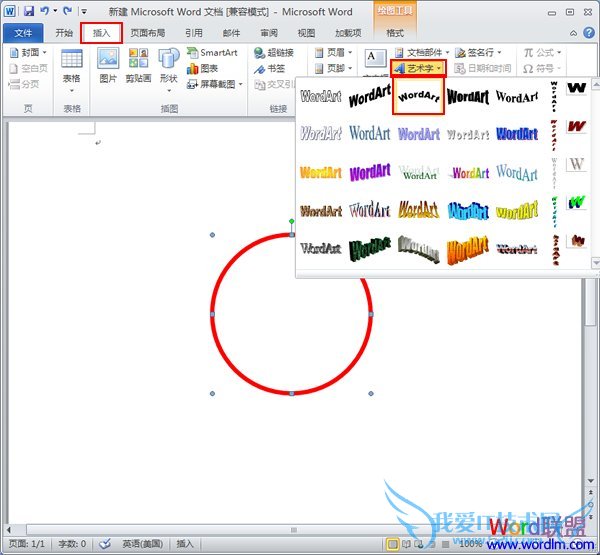Viewport: 600px width, 555px height.
Task: Change language via 英语(美国) in status bar
Action: [142, 544]
